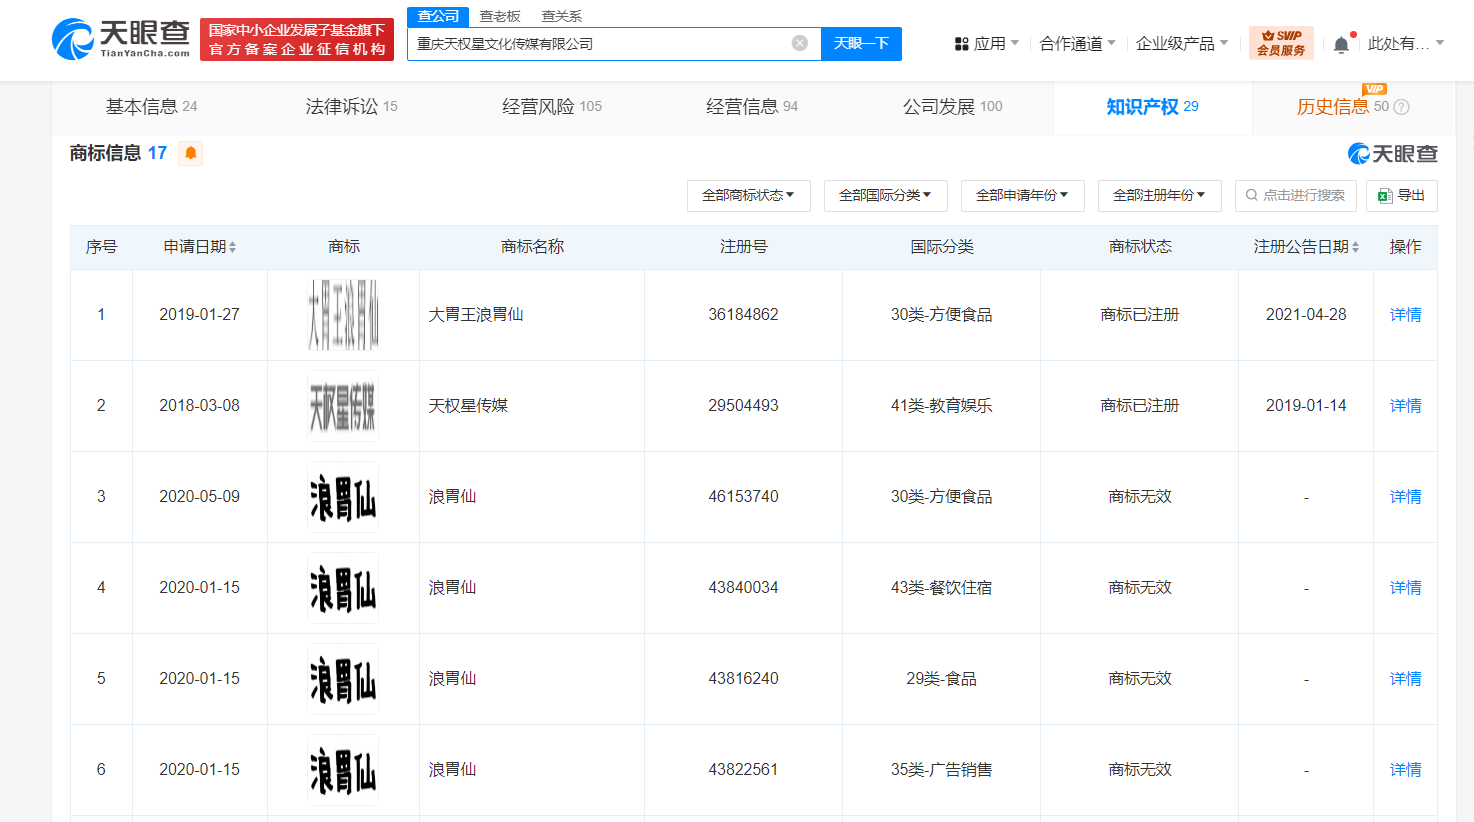Select the 查公司 search tab
Image resolution: width=1474 pixels, height=822 pixels.
tap(438, 16)
